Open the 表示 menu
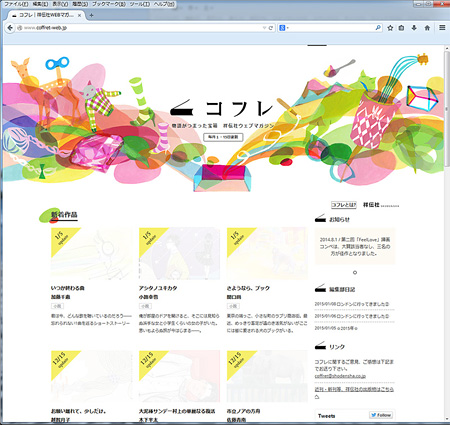450x425 pixels. tap(60, 4)
